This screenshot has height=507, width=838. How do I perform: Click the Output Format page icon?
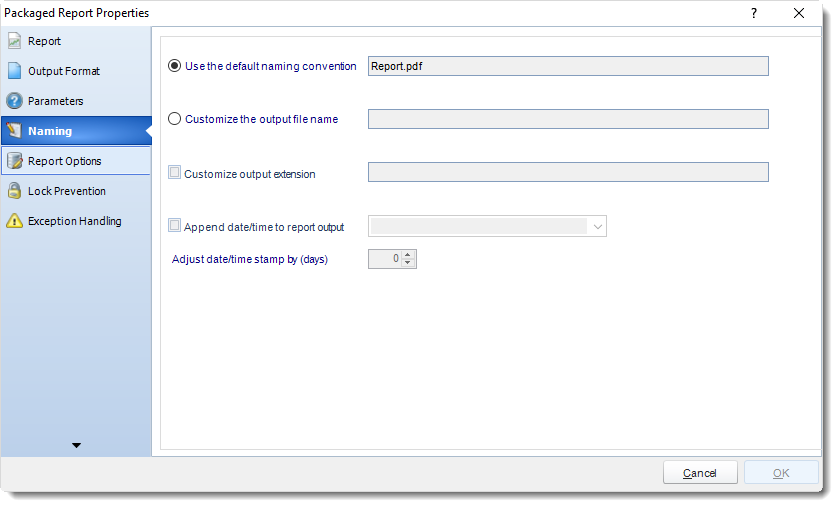14,71
